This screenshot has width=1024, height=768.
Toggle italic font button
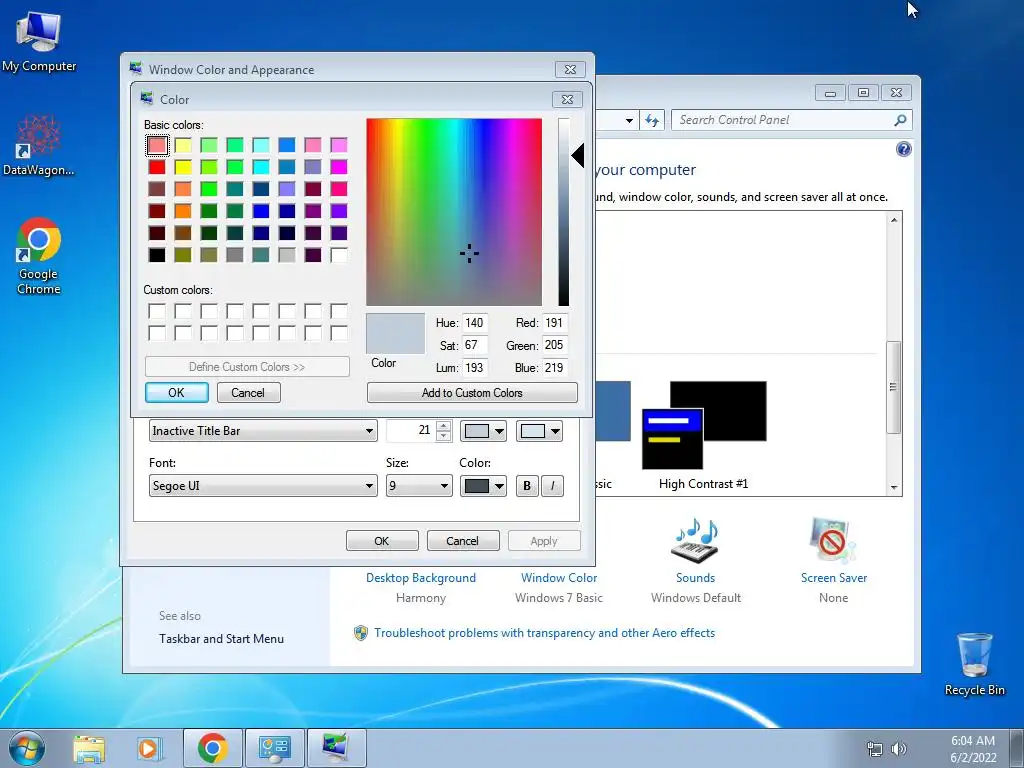[x=552, y=486]
